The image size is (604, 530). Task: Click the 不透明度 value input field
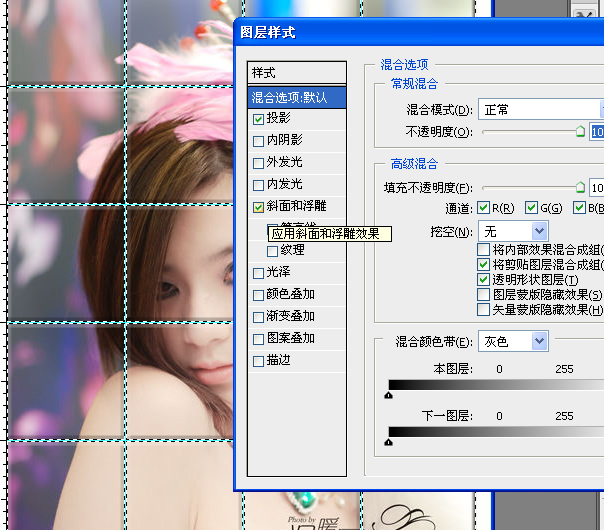coord(597,132)
